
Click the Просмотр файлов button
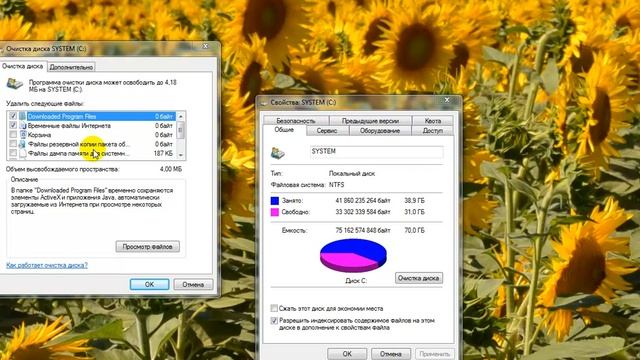point(147,247)
